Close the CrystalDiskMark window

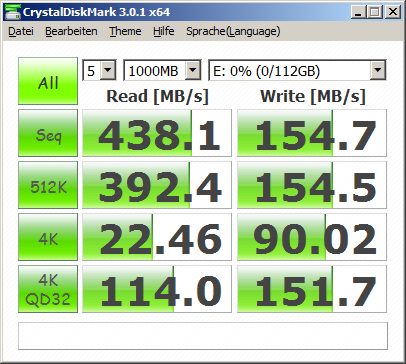pos(393,12)
